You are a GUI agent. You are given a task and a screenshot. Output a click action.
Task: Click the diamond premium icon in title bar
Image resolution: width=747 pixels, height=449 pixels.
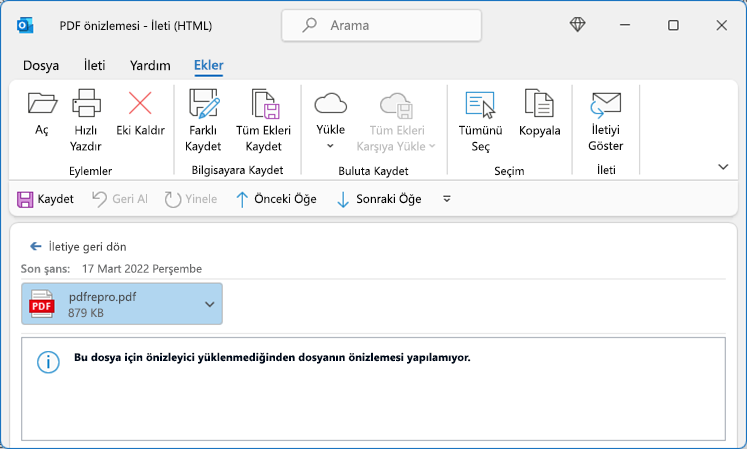click(x=577, y=24)
